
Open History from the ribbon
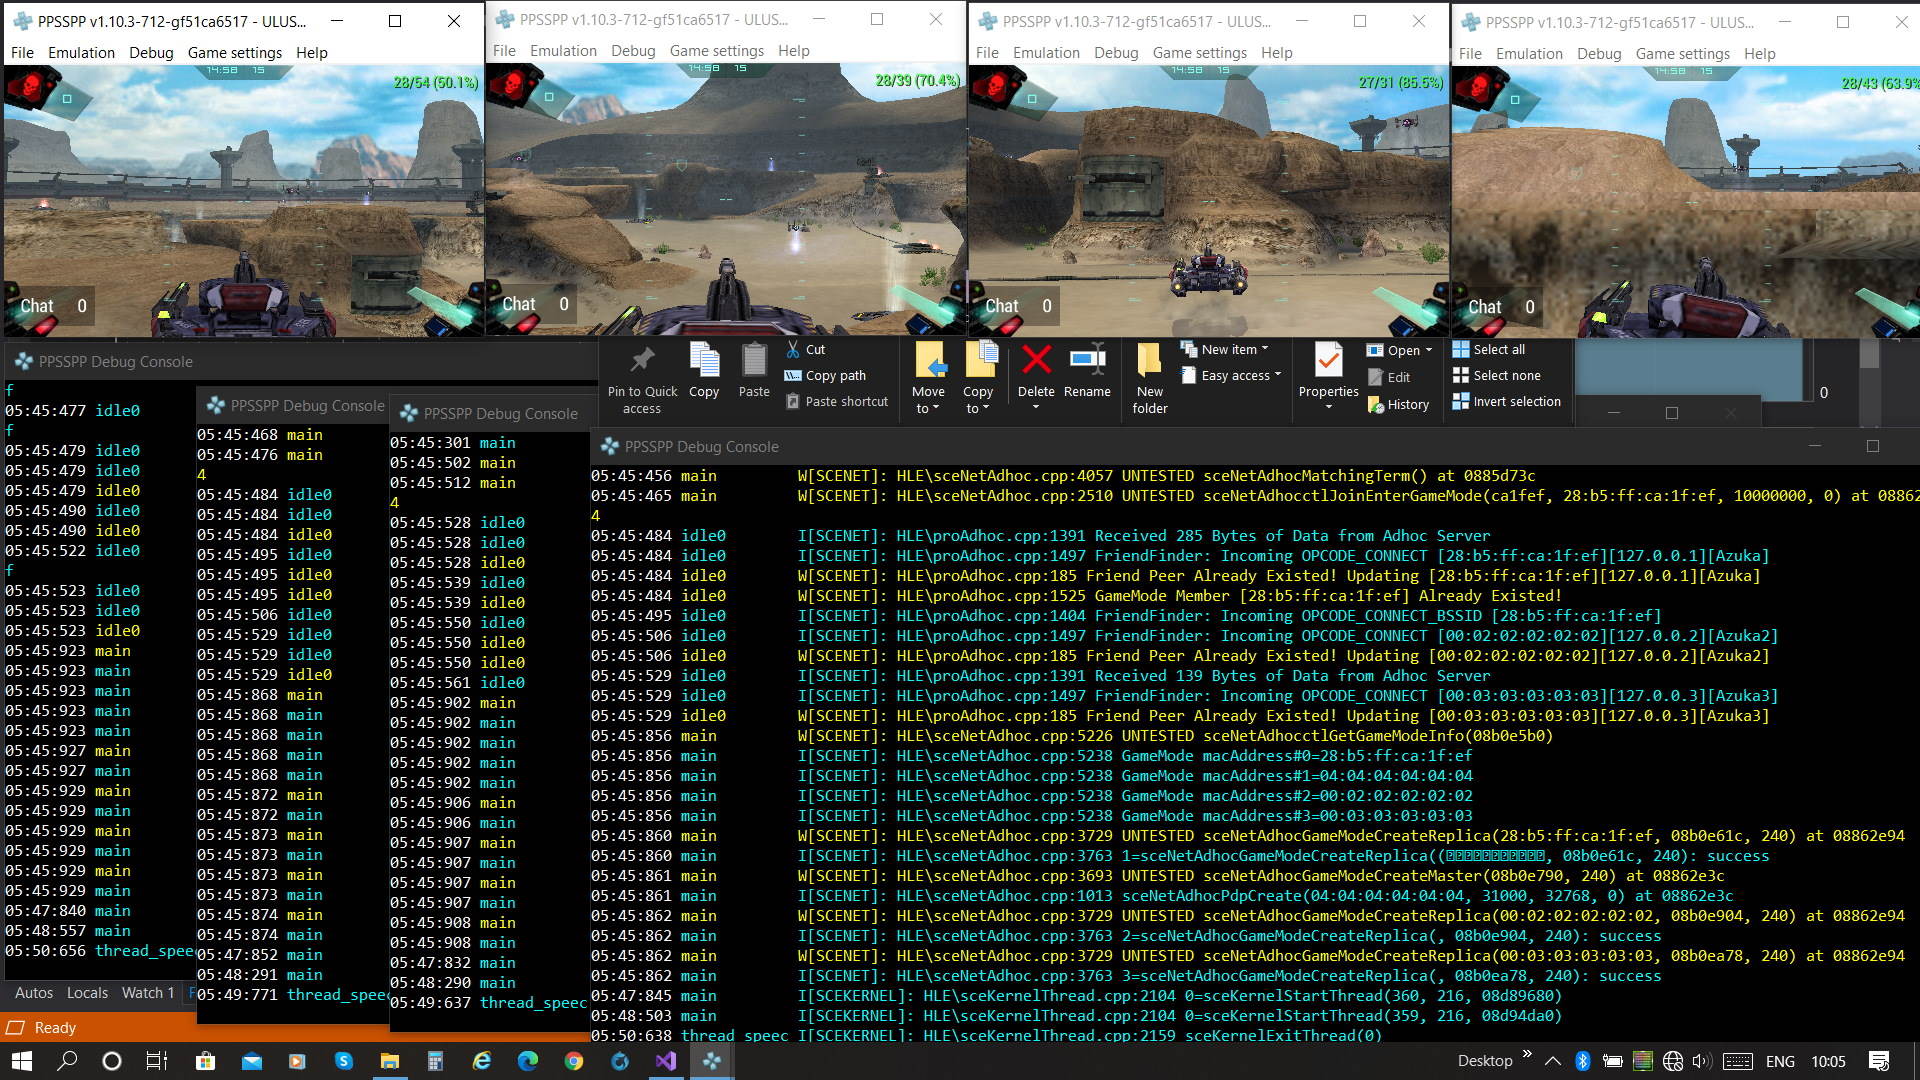click(x=1398, y=404)
